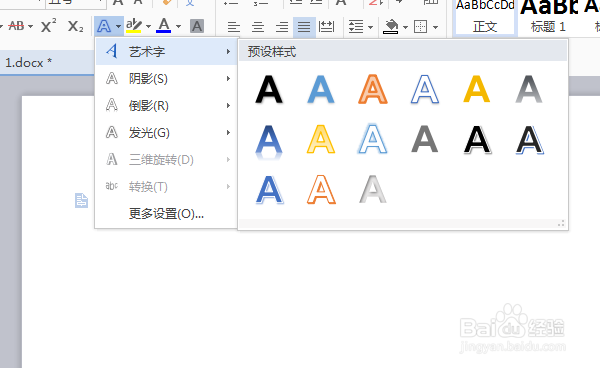Choose the light blue glow outline A preset

[373, 139]
